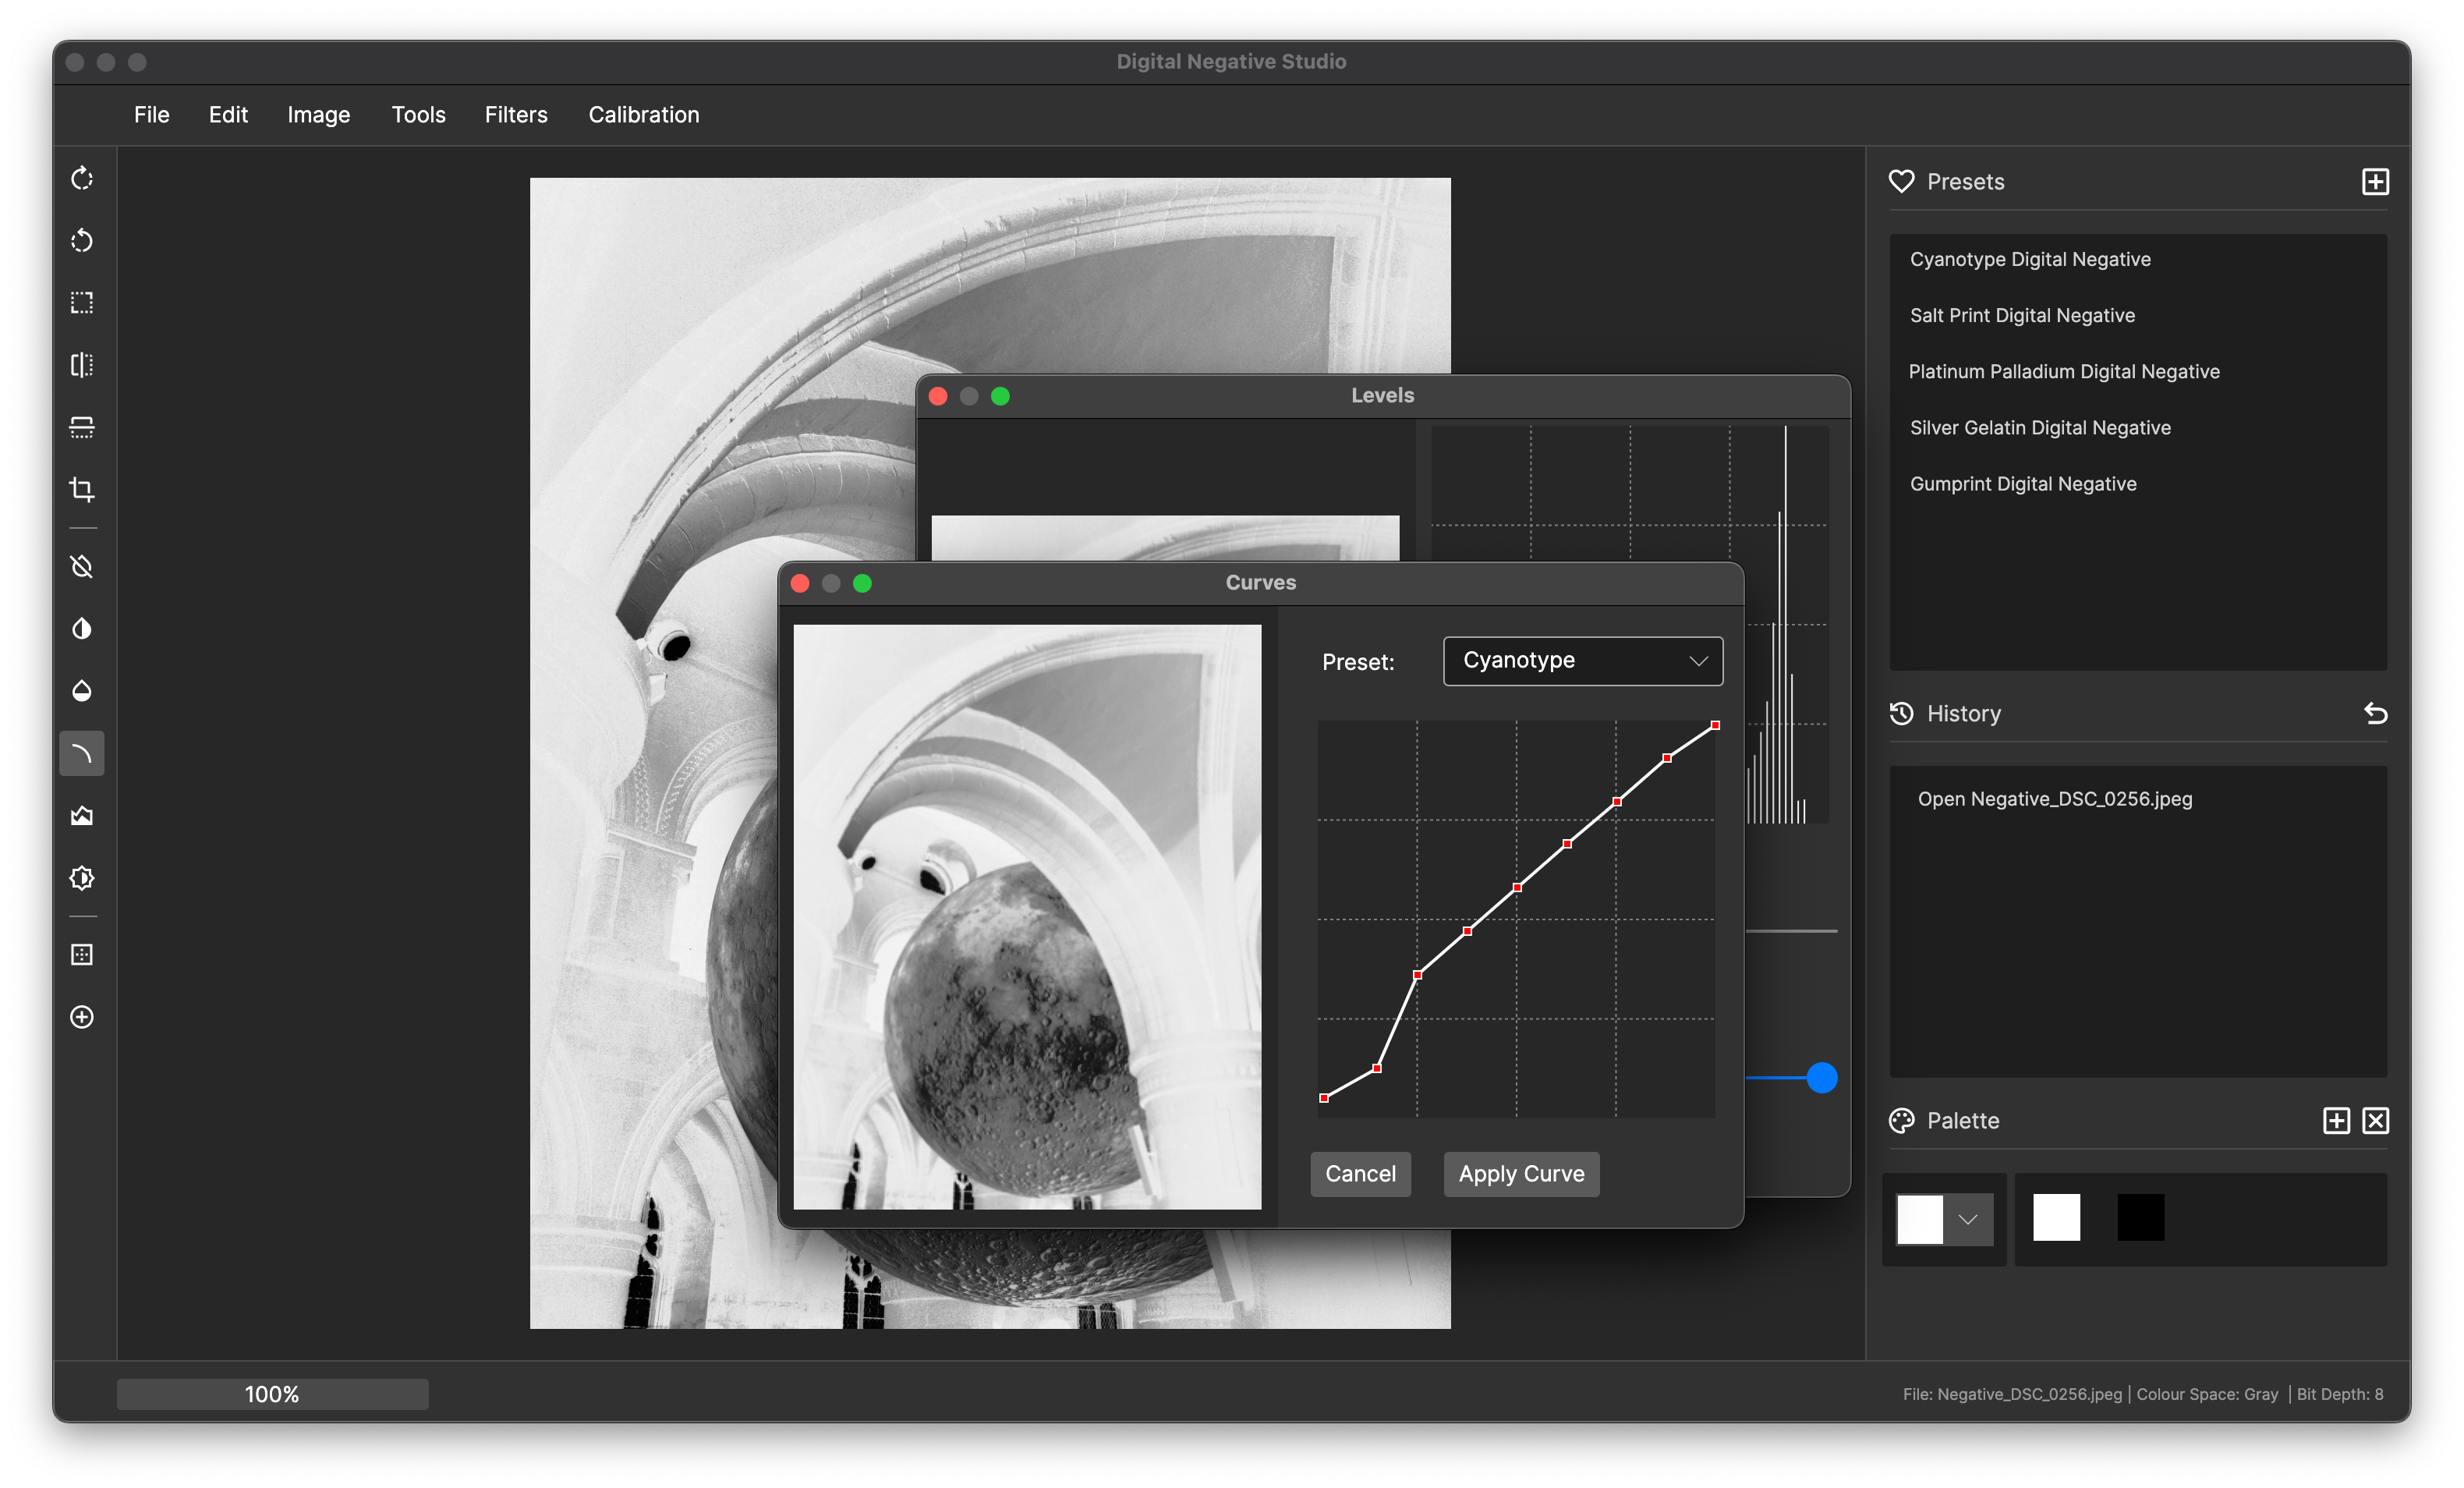Image resolution: width=2464 pixels, height=1488 pixels.
Task: Open the Calibration menu
Action: 644,115
